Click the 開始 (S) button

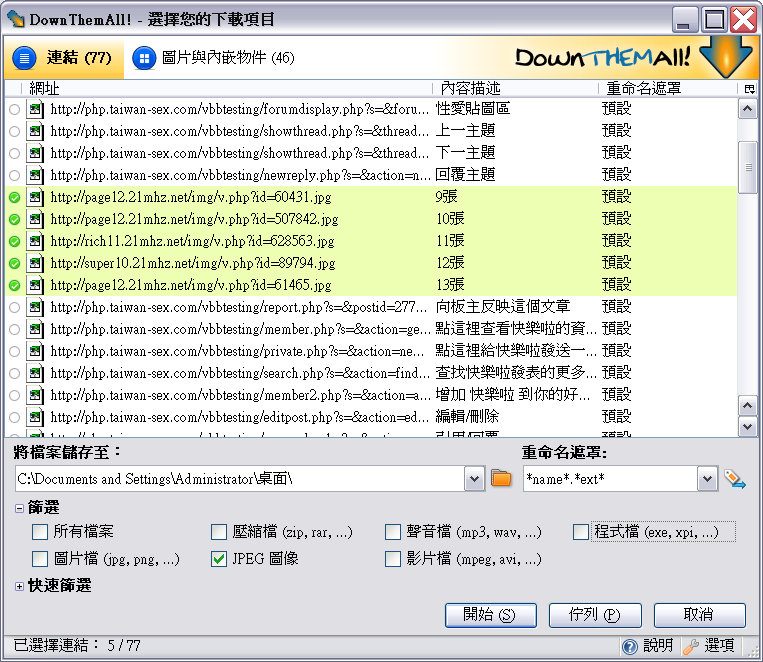[x=490, y=615]
